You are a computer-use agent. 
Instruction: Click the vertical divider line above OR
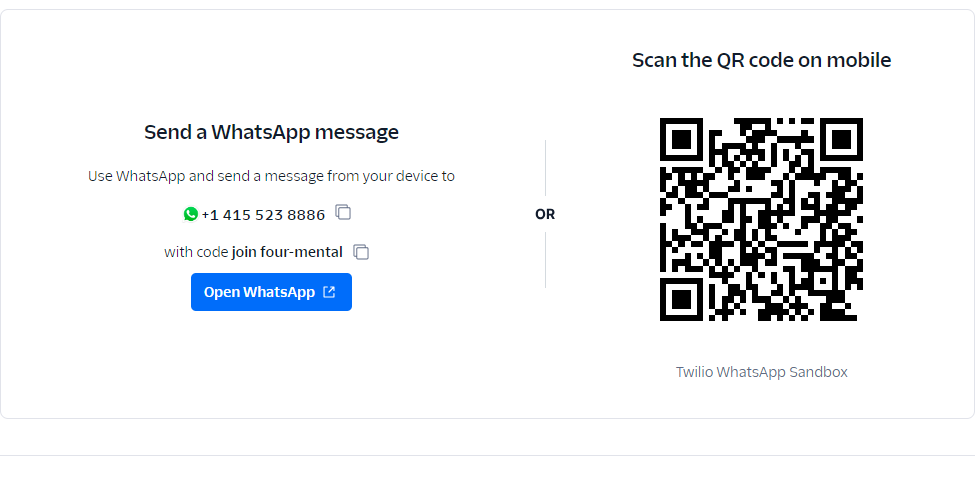tap(545, 170)
